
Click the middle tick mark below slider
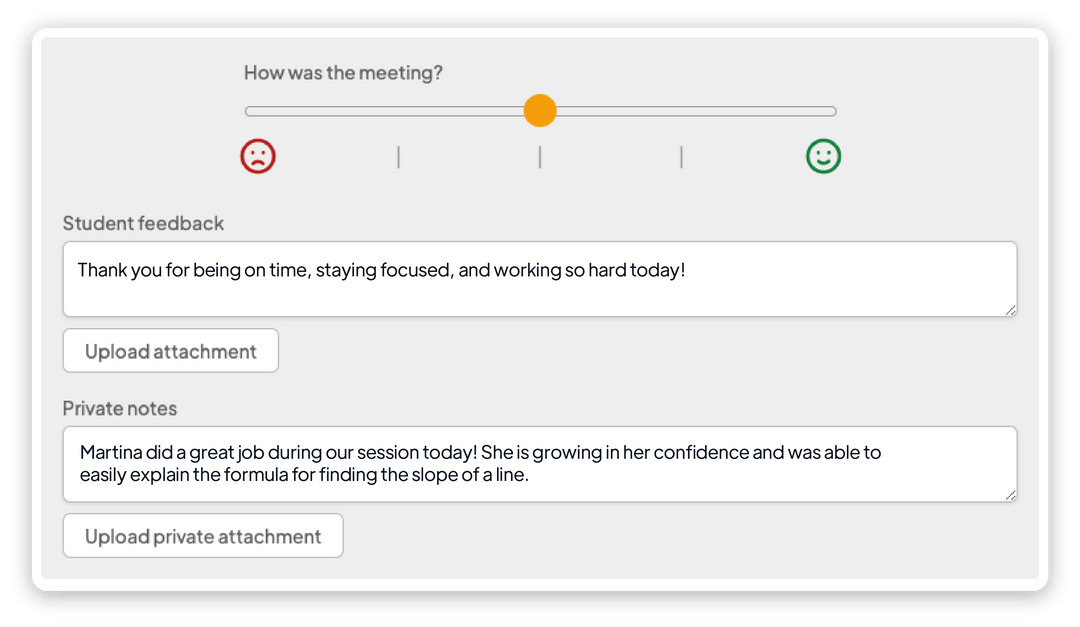click(540, 157)
